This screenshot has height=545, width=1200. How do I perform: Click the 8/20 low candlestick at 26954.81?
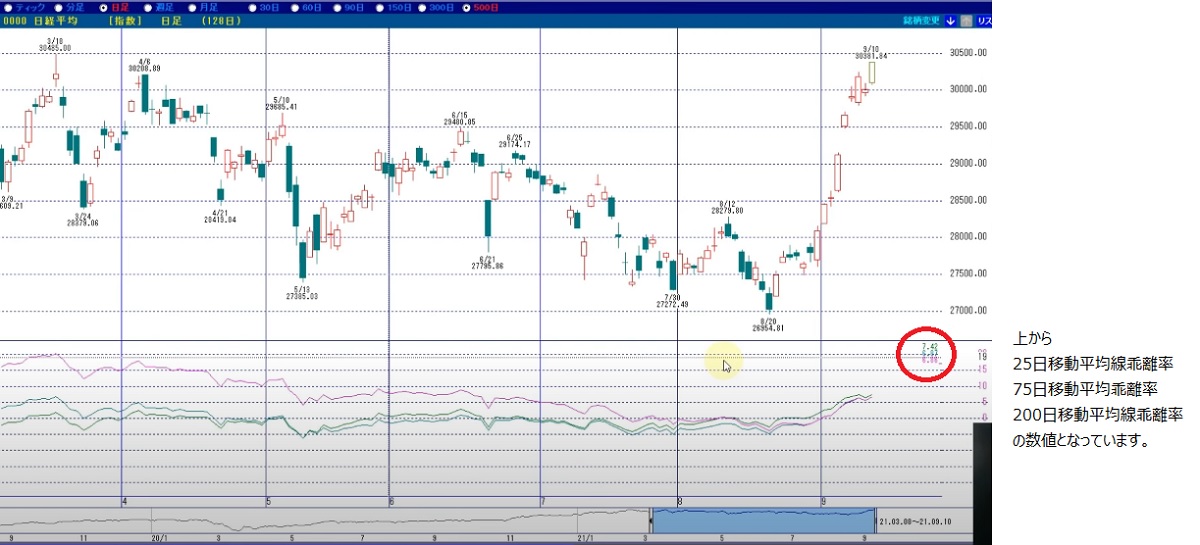[768, 300]
